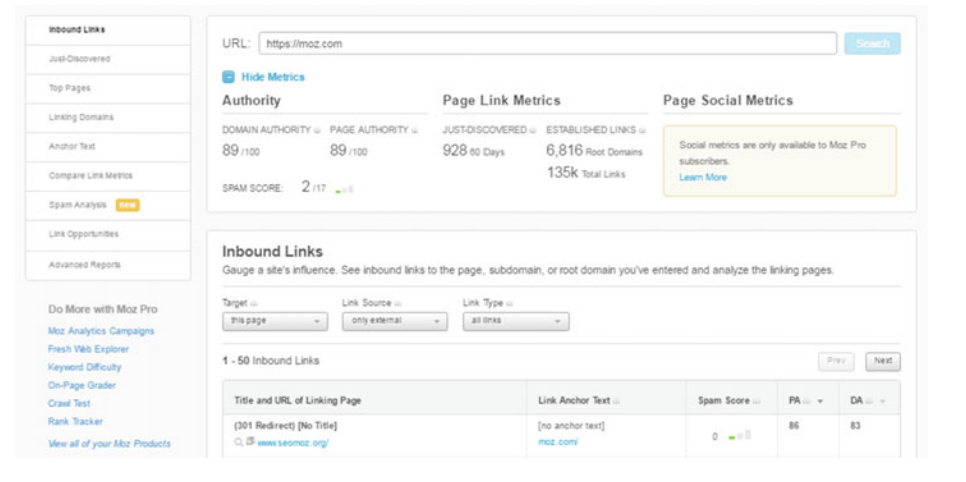This screenshot has width=966, height=482.
Task: Click the Hide Metrics link
Action: pyautogui.click(x=273, y=77)
